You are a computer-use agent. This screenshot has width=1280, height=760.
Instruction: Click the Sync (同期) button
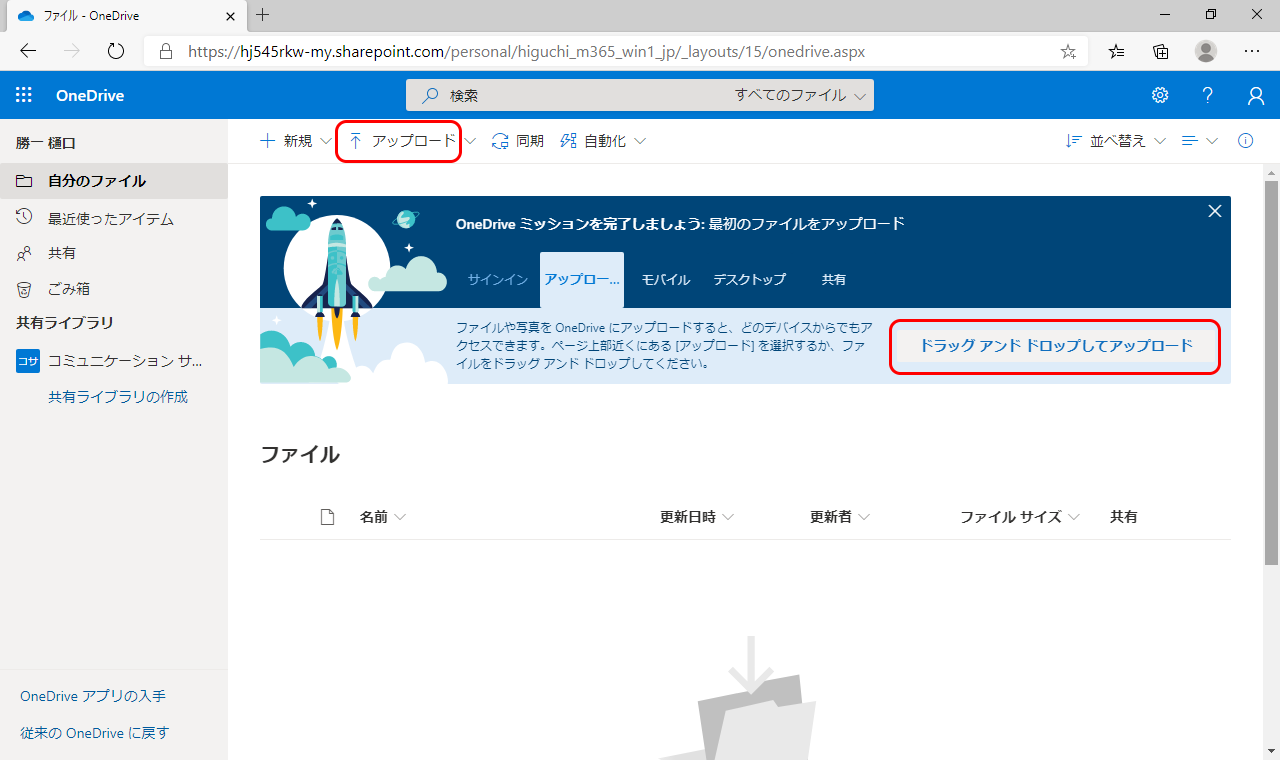click(517, 141)
